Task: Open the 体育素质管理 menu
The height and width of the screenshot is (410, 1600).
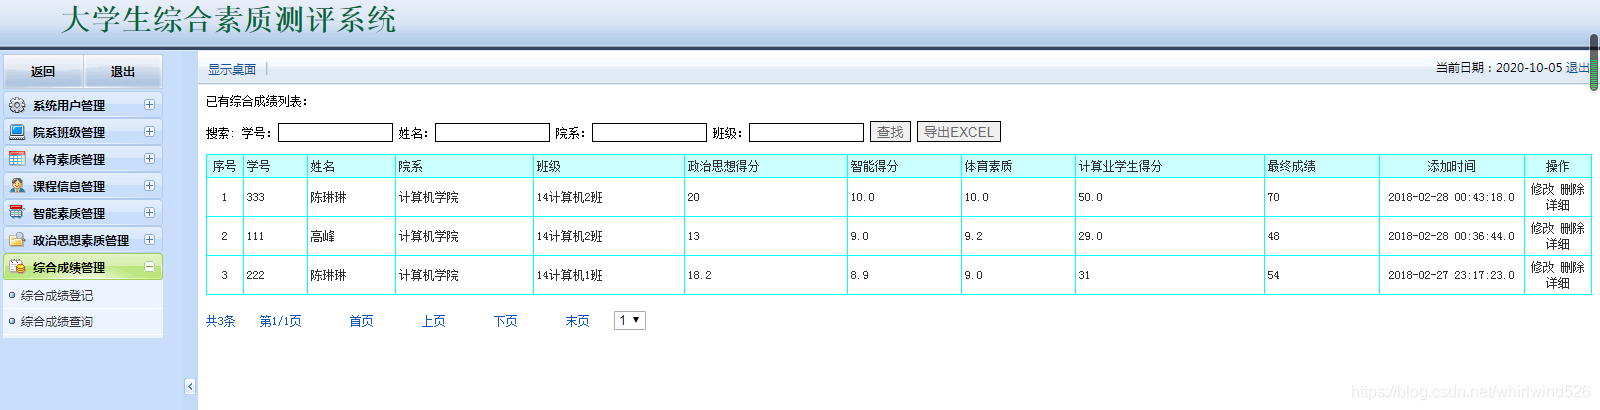Action: tap(83, 159)
